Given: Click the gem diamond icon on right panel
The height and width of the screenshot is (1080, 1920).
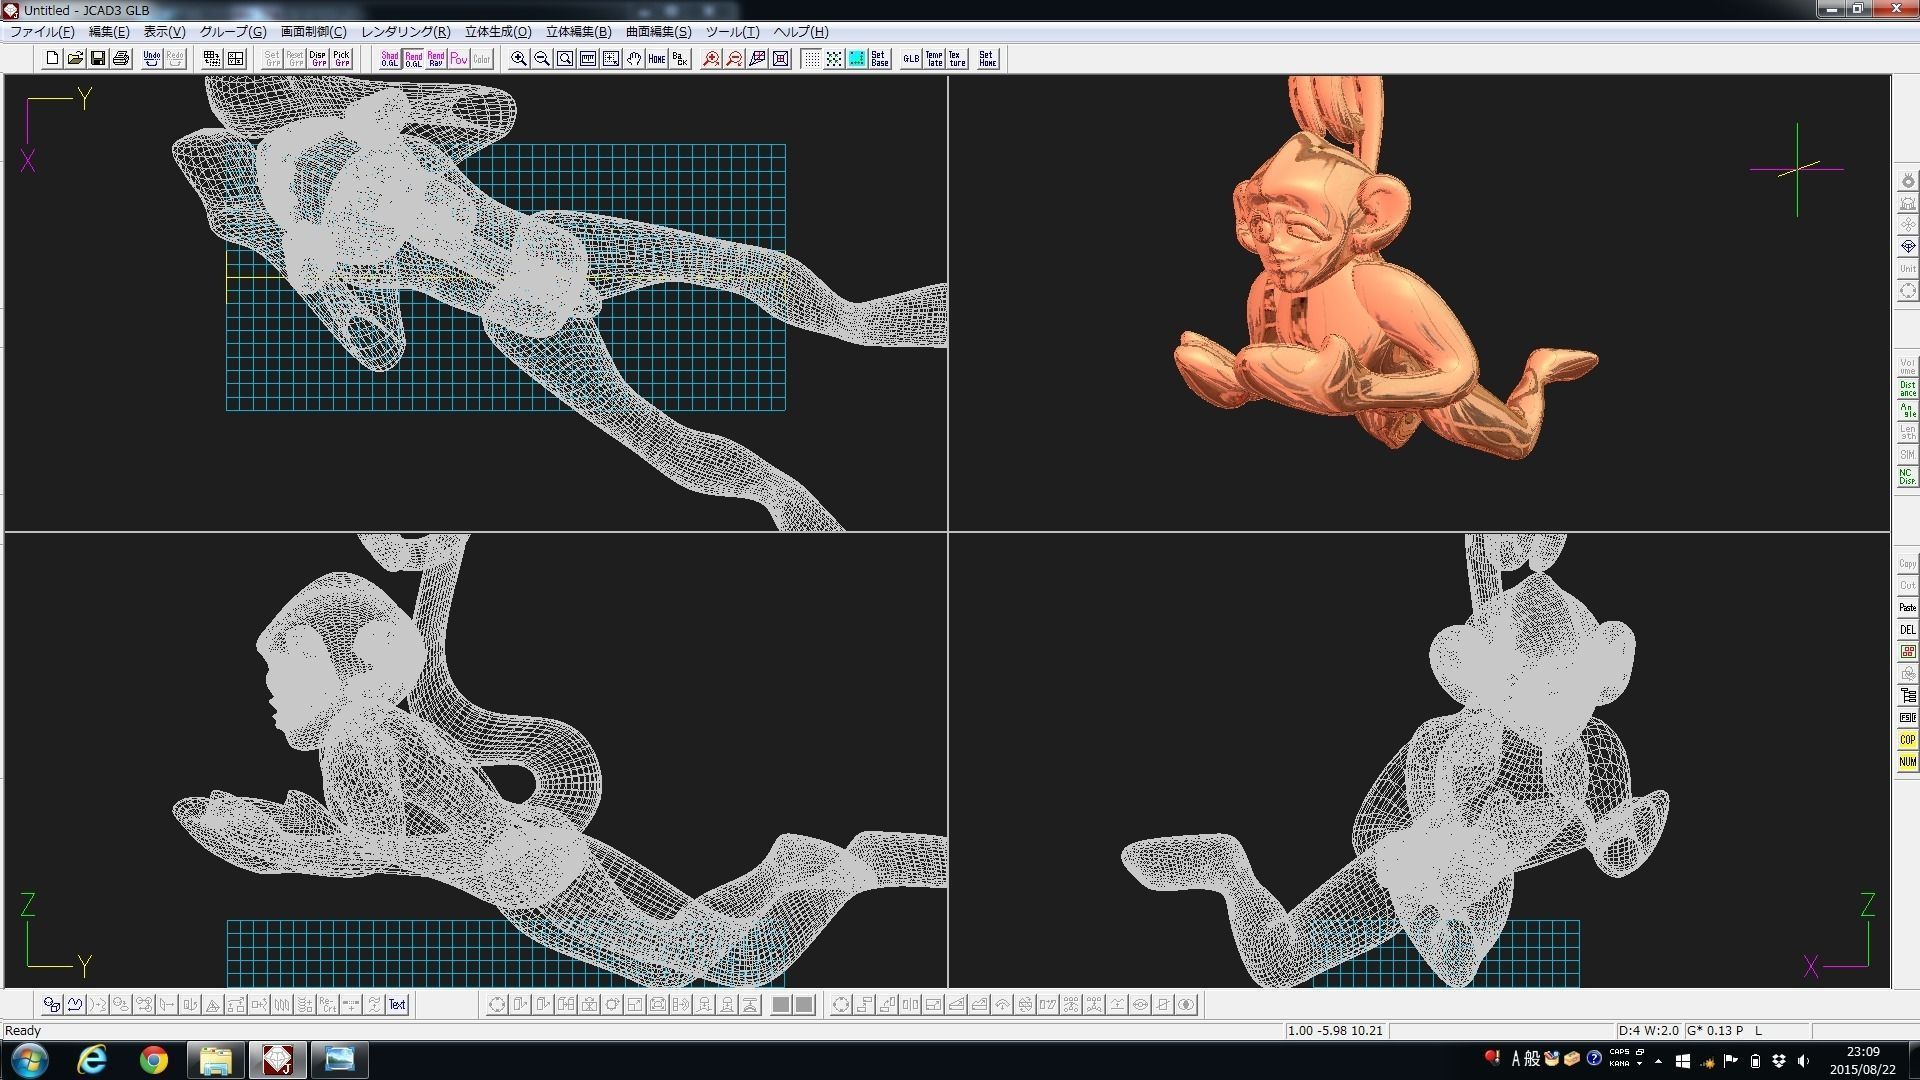Looking at the screenshot, I should [1908, 246].
